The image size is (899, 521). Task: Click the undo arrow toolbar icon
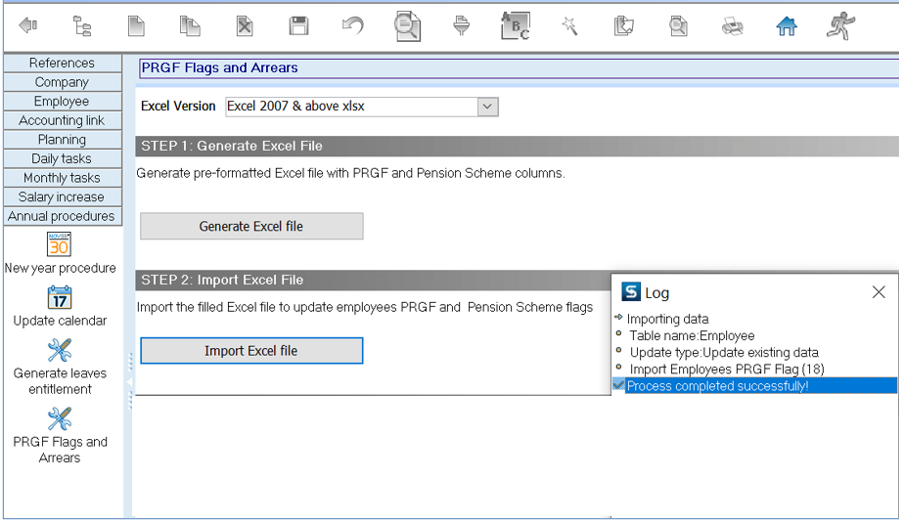[352, 27]
